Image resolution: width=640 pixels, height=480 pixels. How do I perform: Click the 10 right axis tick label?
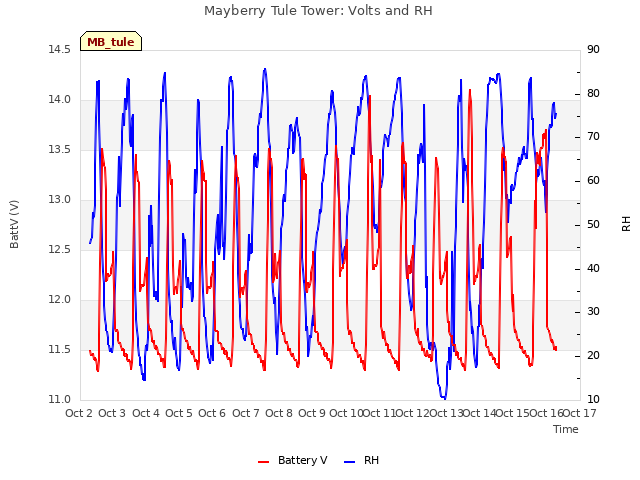click(x=593, y=400)
